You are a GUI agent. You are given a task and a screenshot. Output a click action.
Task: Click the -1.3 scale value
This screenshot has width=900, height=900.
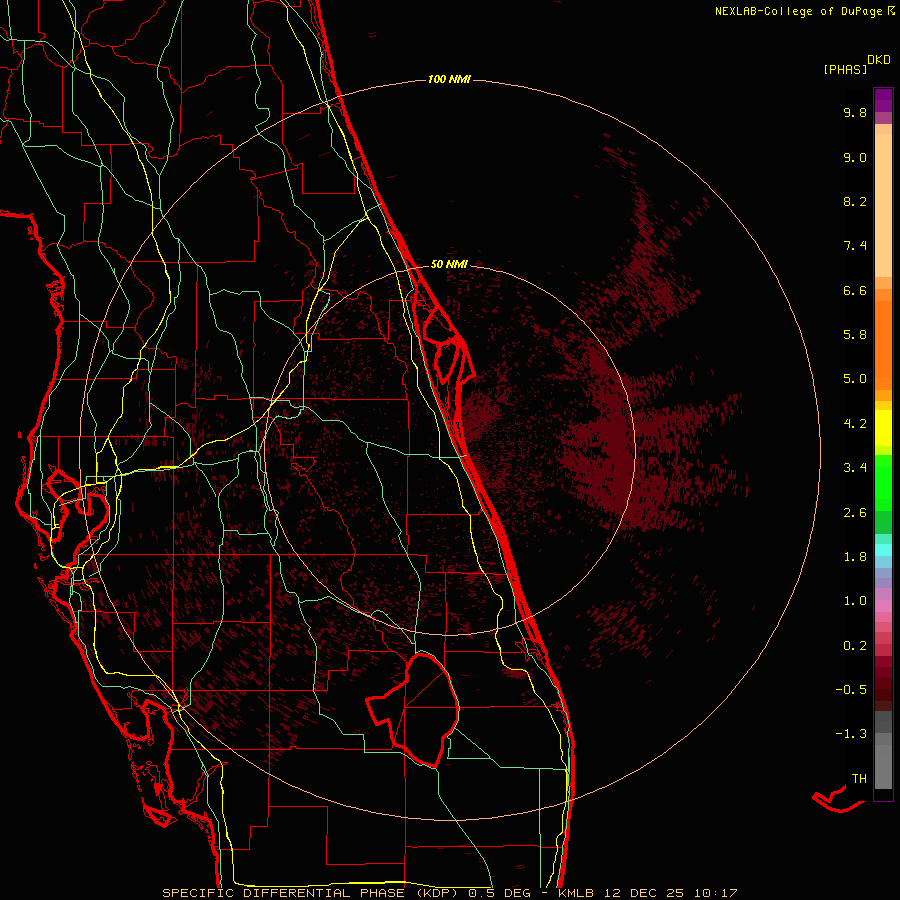point(851,734)
